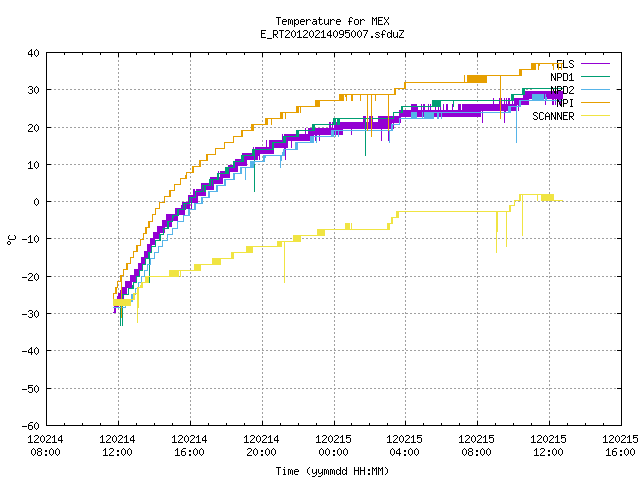
Task: Click the x-axis tick label 120215 04:00
Action: [x=404, y=446]
